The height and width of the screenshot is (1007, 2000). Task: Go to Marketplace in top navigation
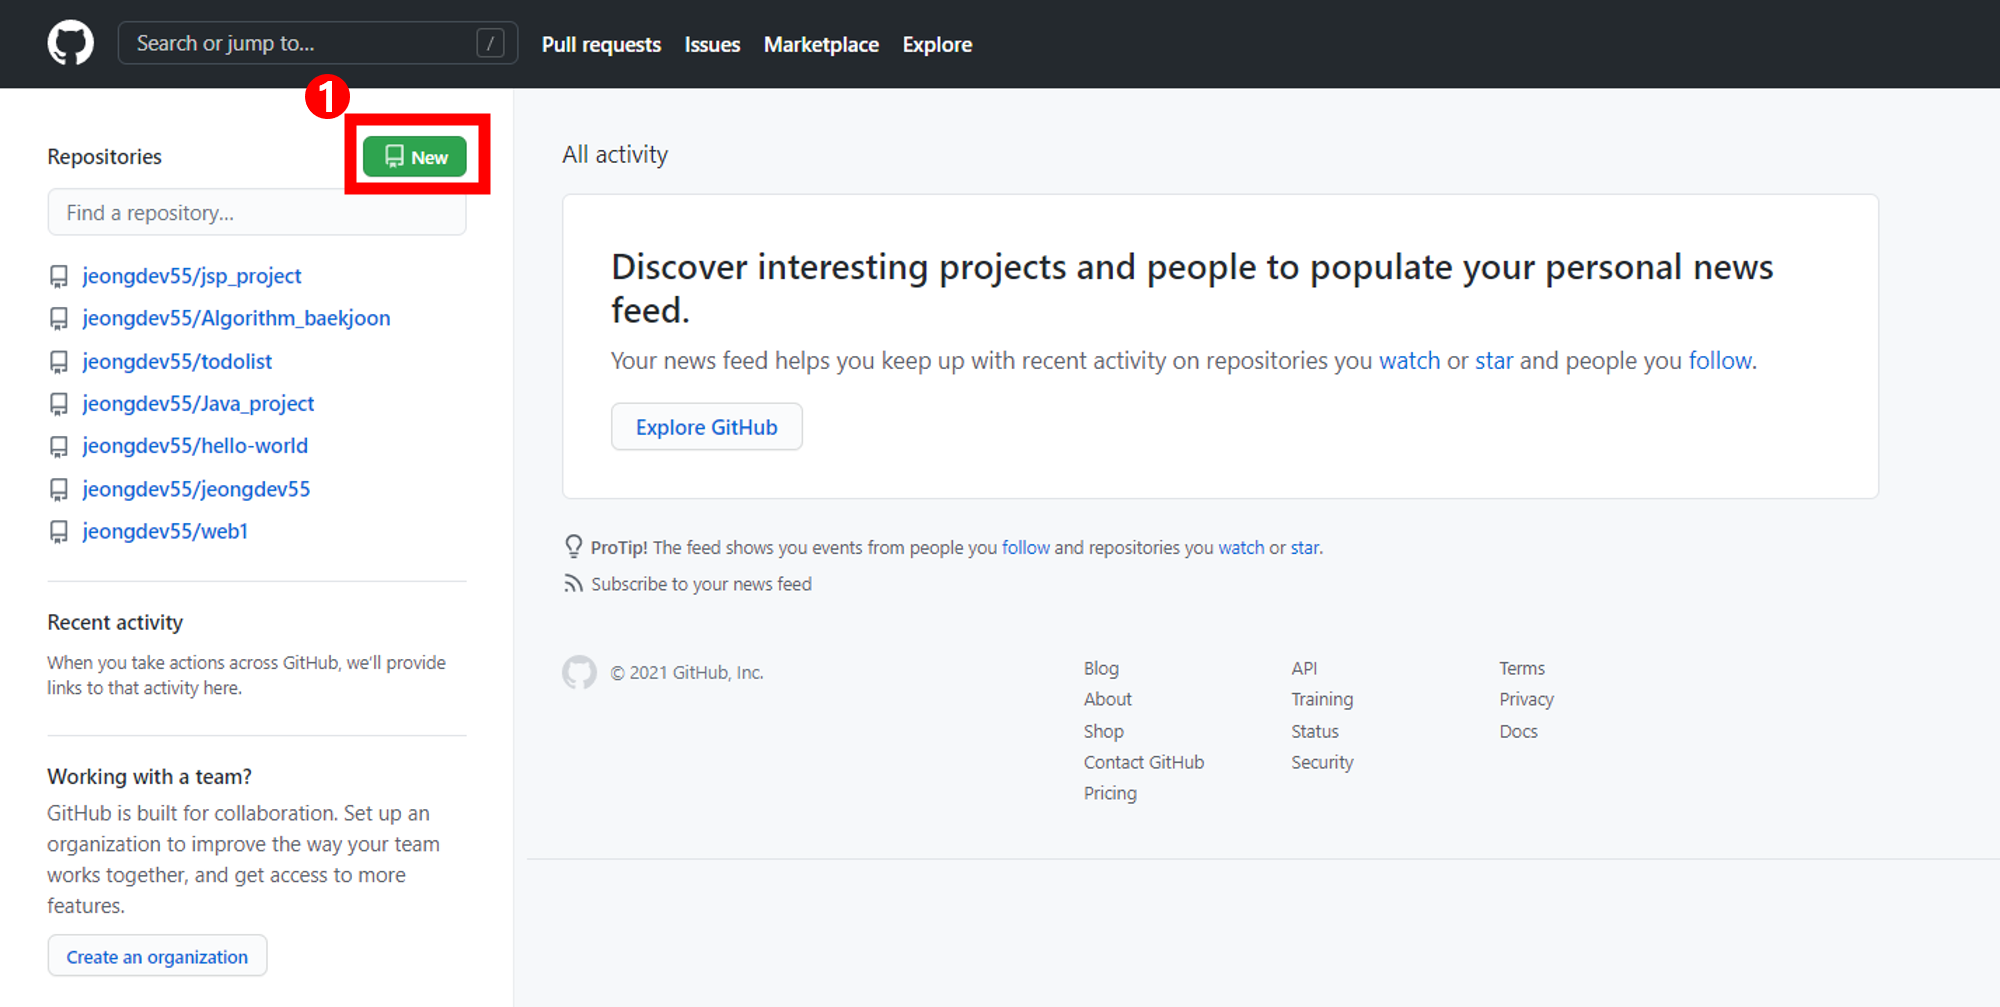[821, 44]
